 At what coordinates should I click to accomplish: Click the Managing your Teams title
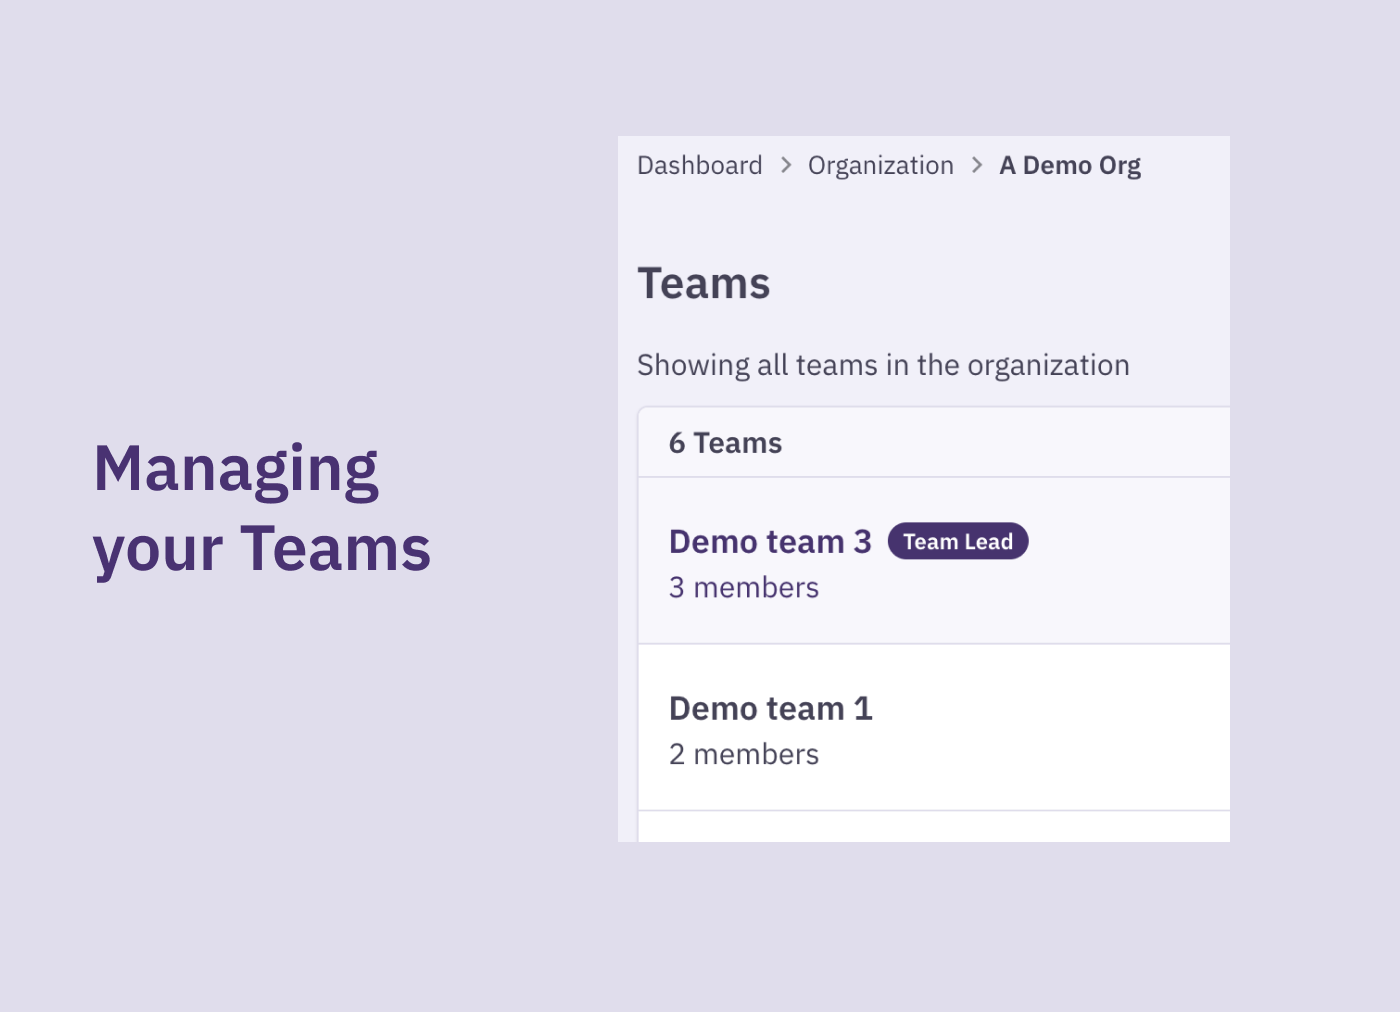coord(261,506)
